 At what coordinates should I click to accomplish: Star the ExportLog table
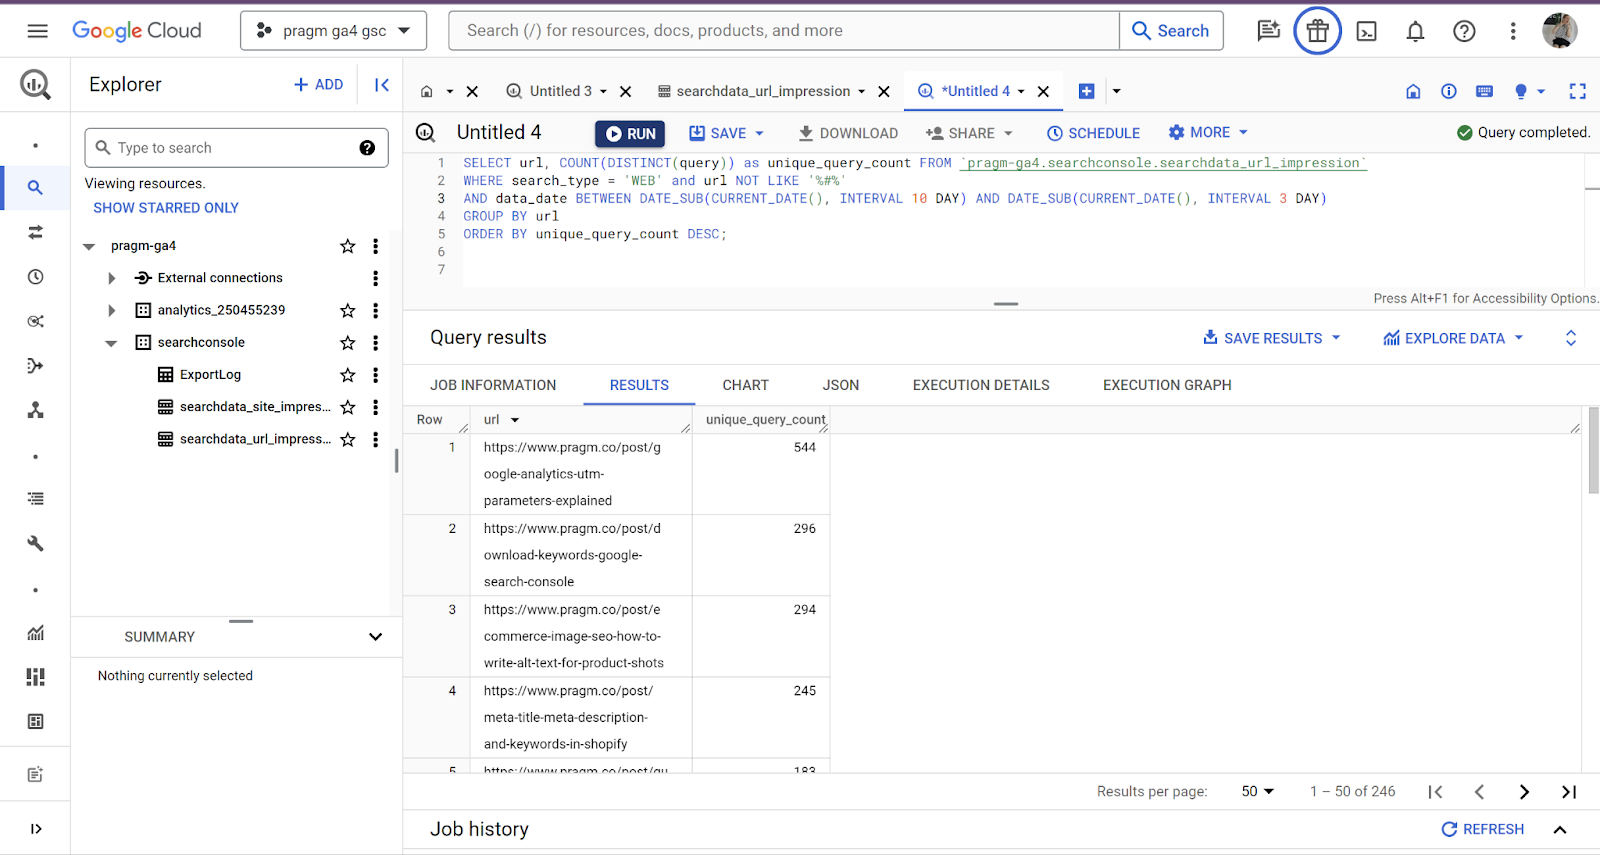[348, 375]
